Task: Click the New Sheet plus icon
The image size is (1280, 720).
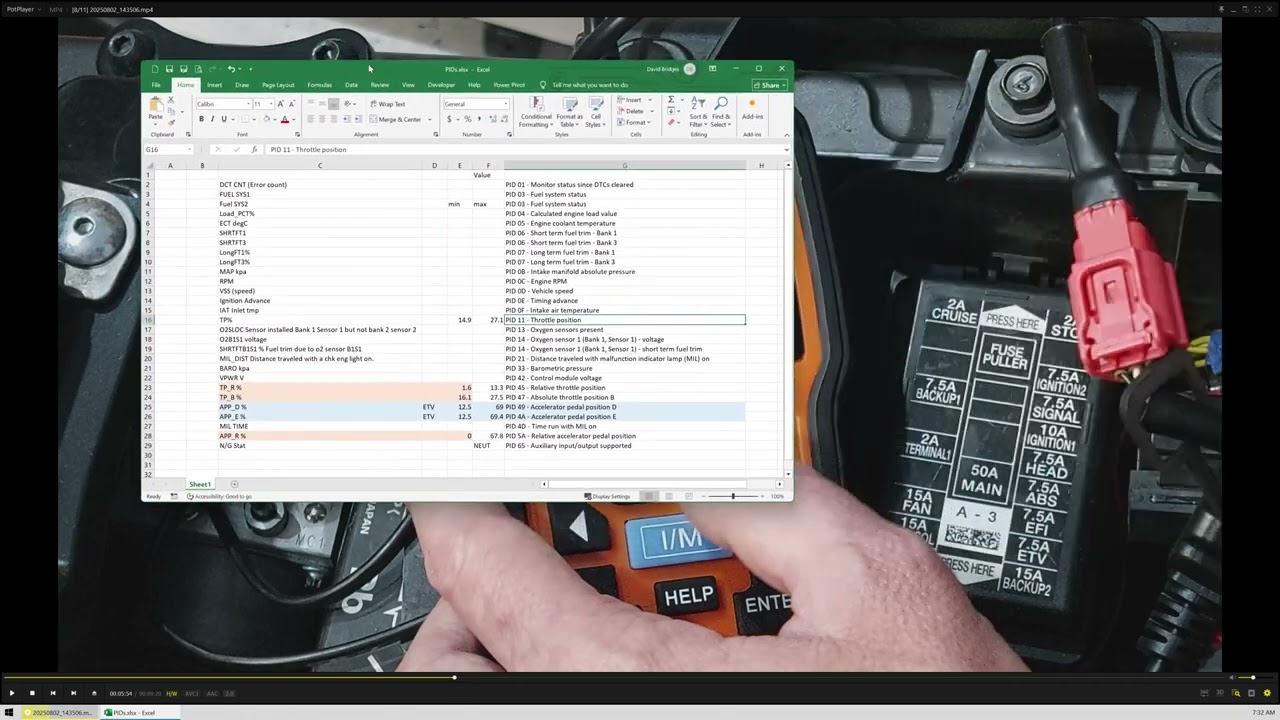Action: point(234,484)
